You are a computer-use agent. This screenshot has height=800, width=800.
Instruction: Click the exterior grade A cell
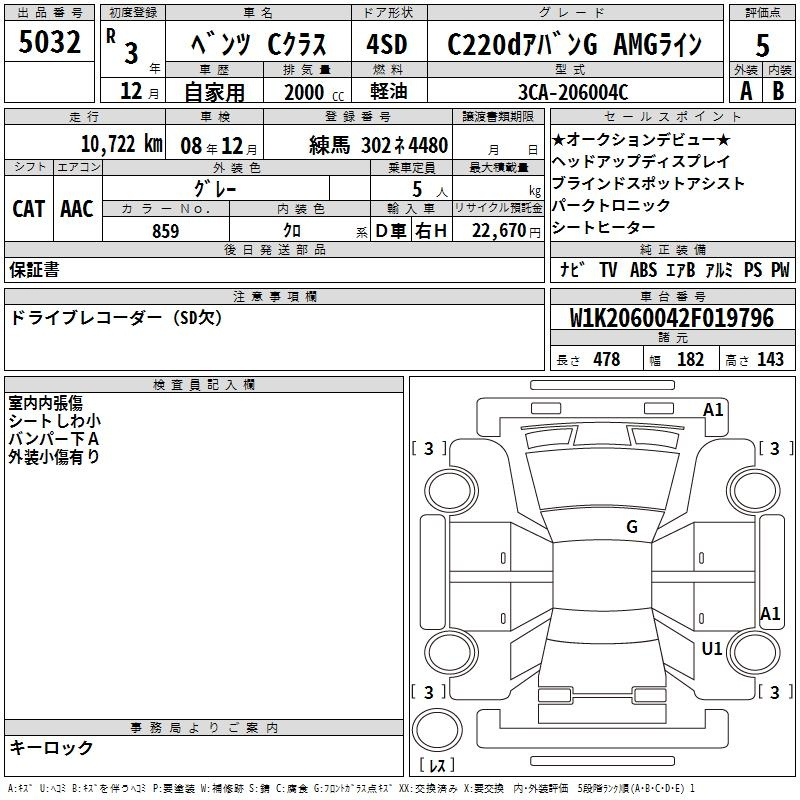coord(745,90)
